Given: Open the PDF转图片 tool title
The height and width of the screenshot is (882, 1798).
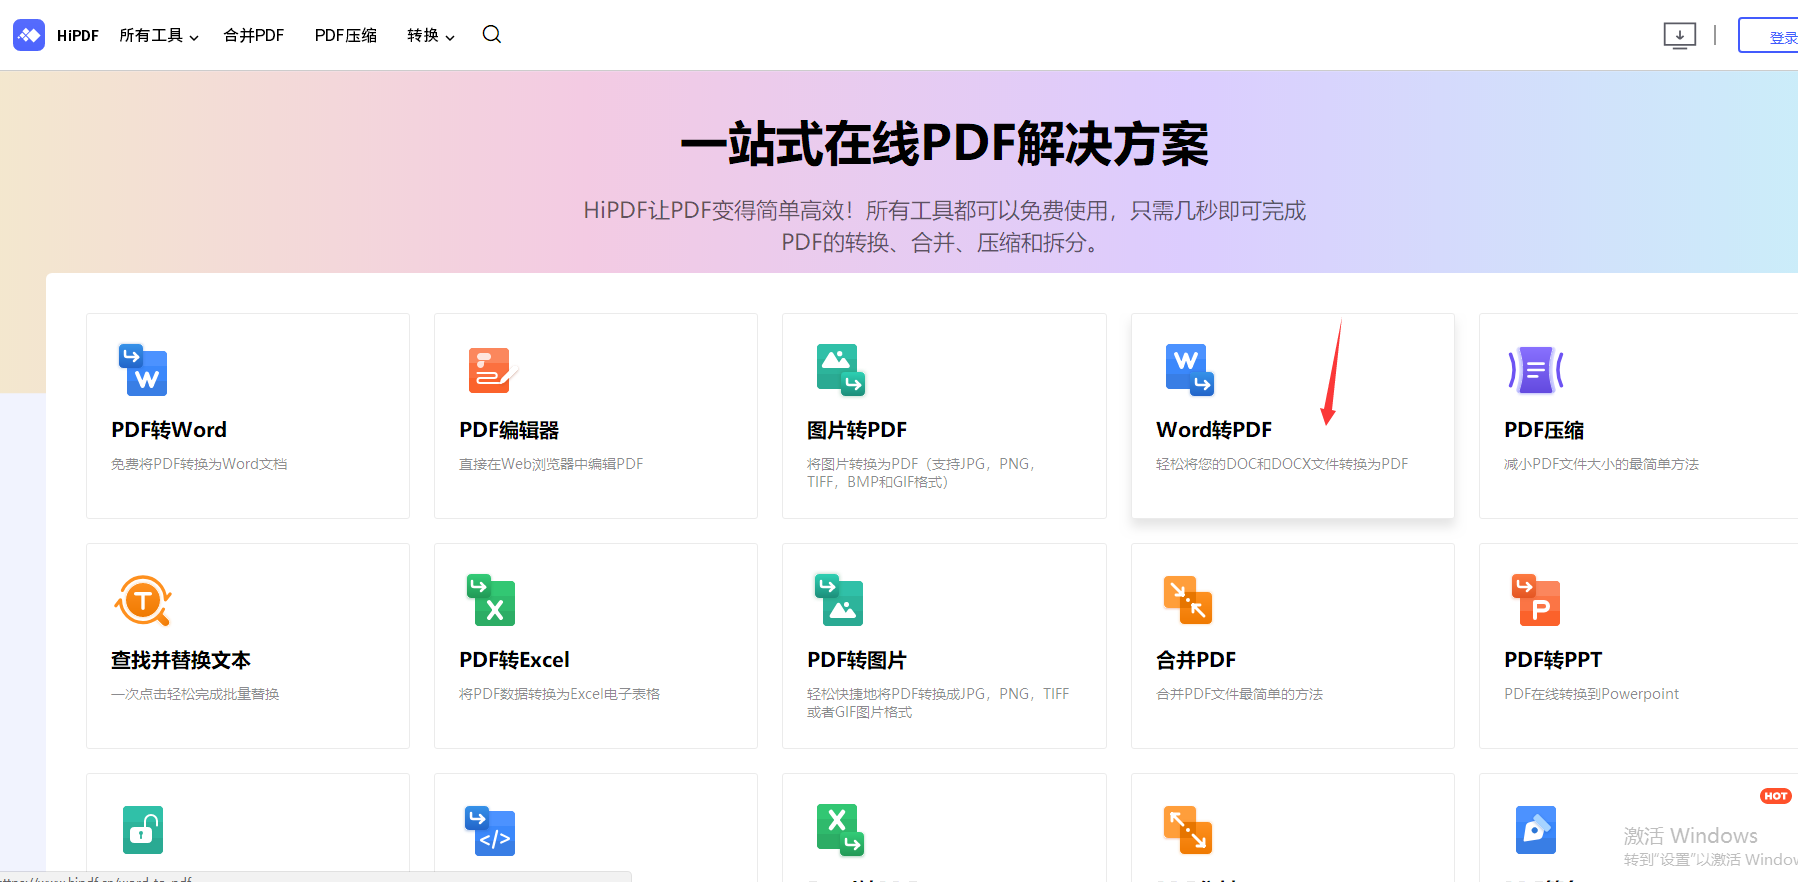Looking at the screenshot, I should [857, 660].
